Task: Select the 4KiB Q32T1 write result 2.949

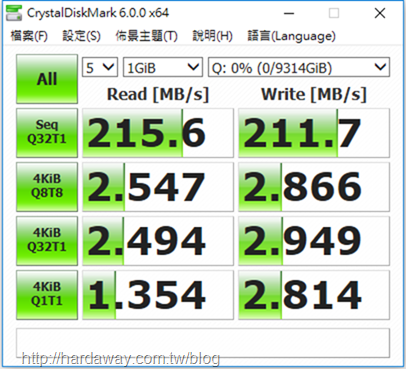Action: [314, 241]
